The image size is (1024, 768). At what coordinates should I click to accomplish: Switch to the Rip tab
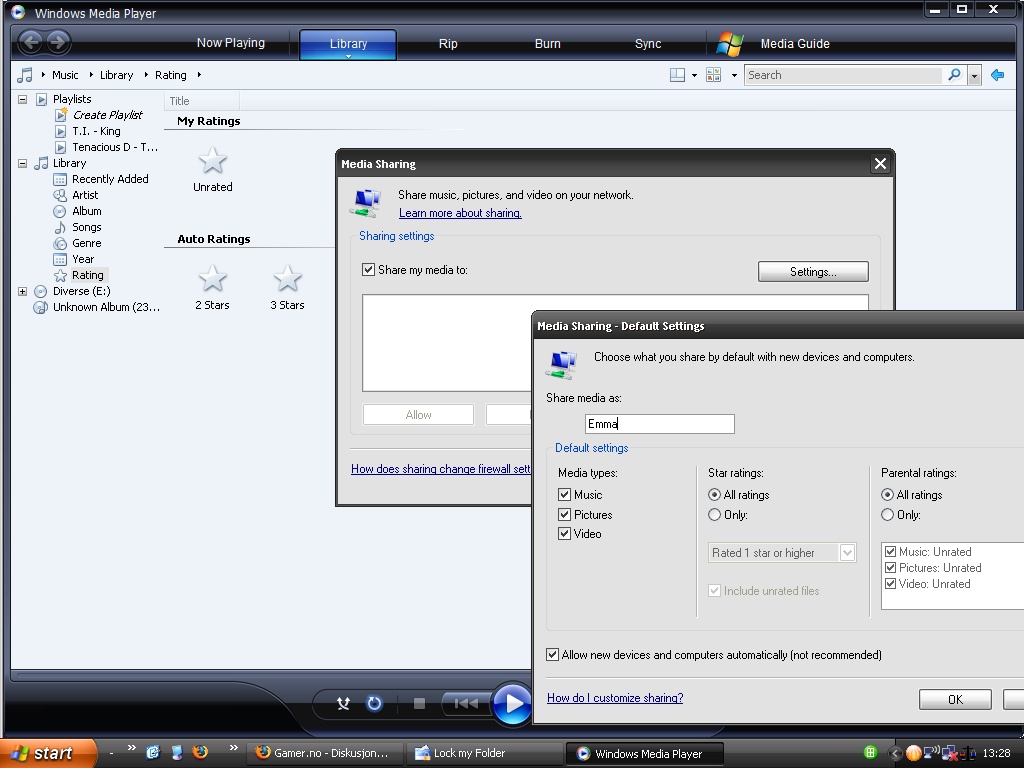click(448, 44)
